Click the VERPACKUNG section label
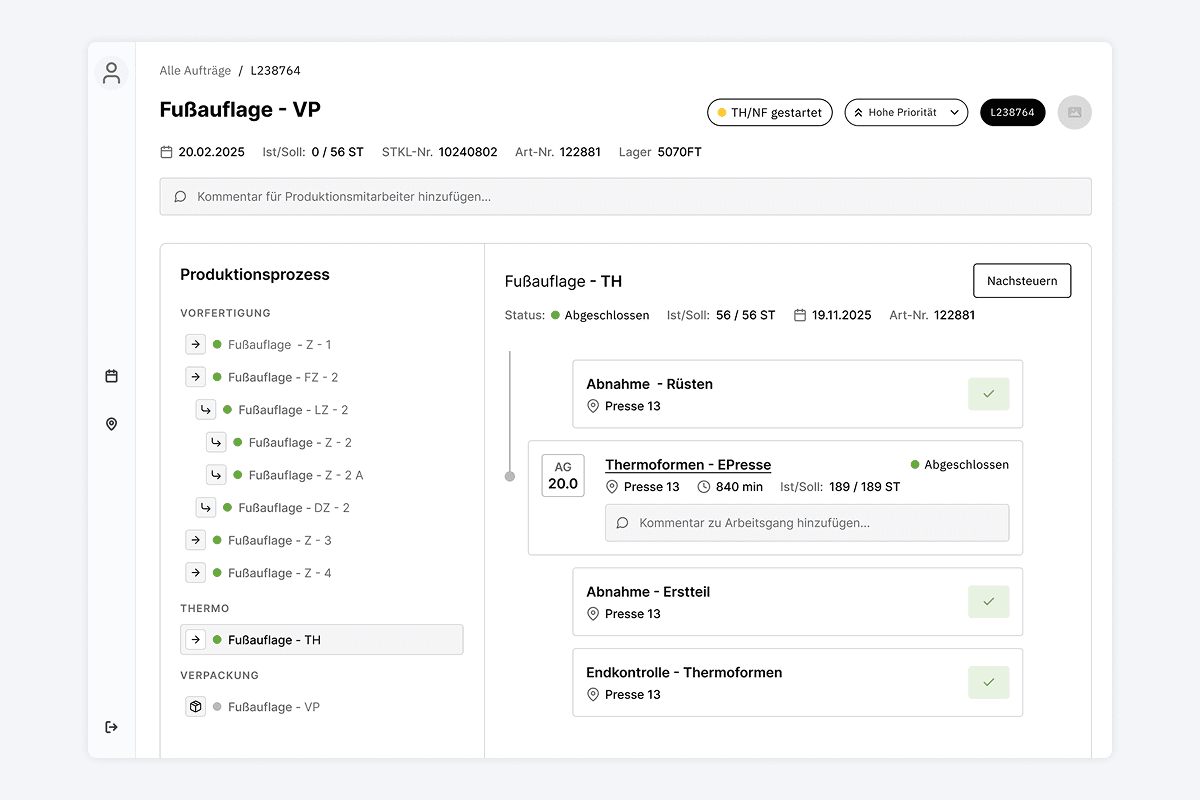The width and height of the screenshot is (1200, 800). point(219,675)
